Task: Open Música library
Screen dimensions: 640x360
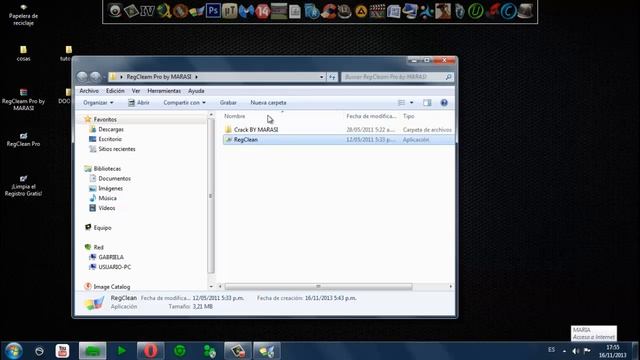Action: coord(107,198)
